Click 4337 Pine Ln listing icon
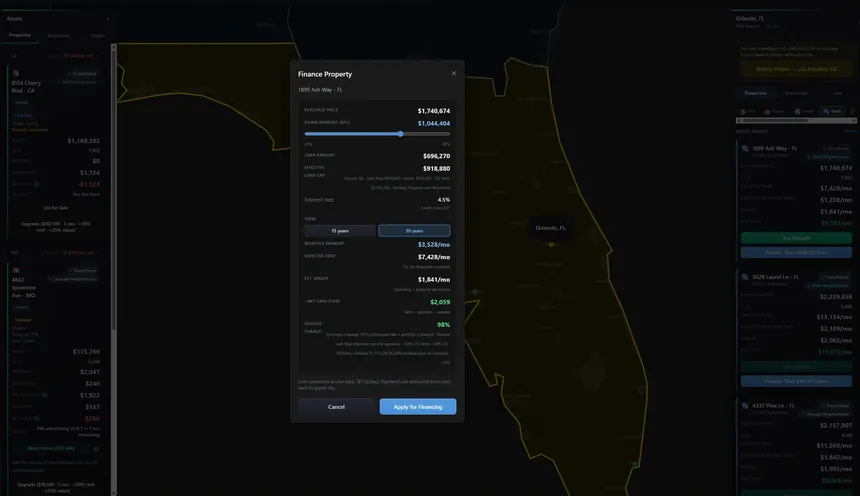Viewport: 860px width, 496px height. tap(745, 406)
